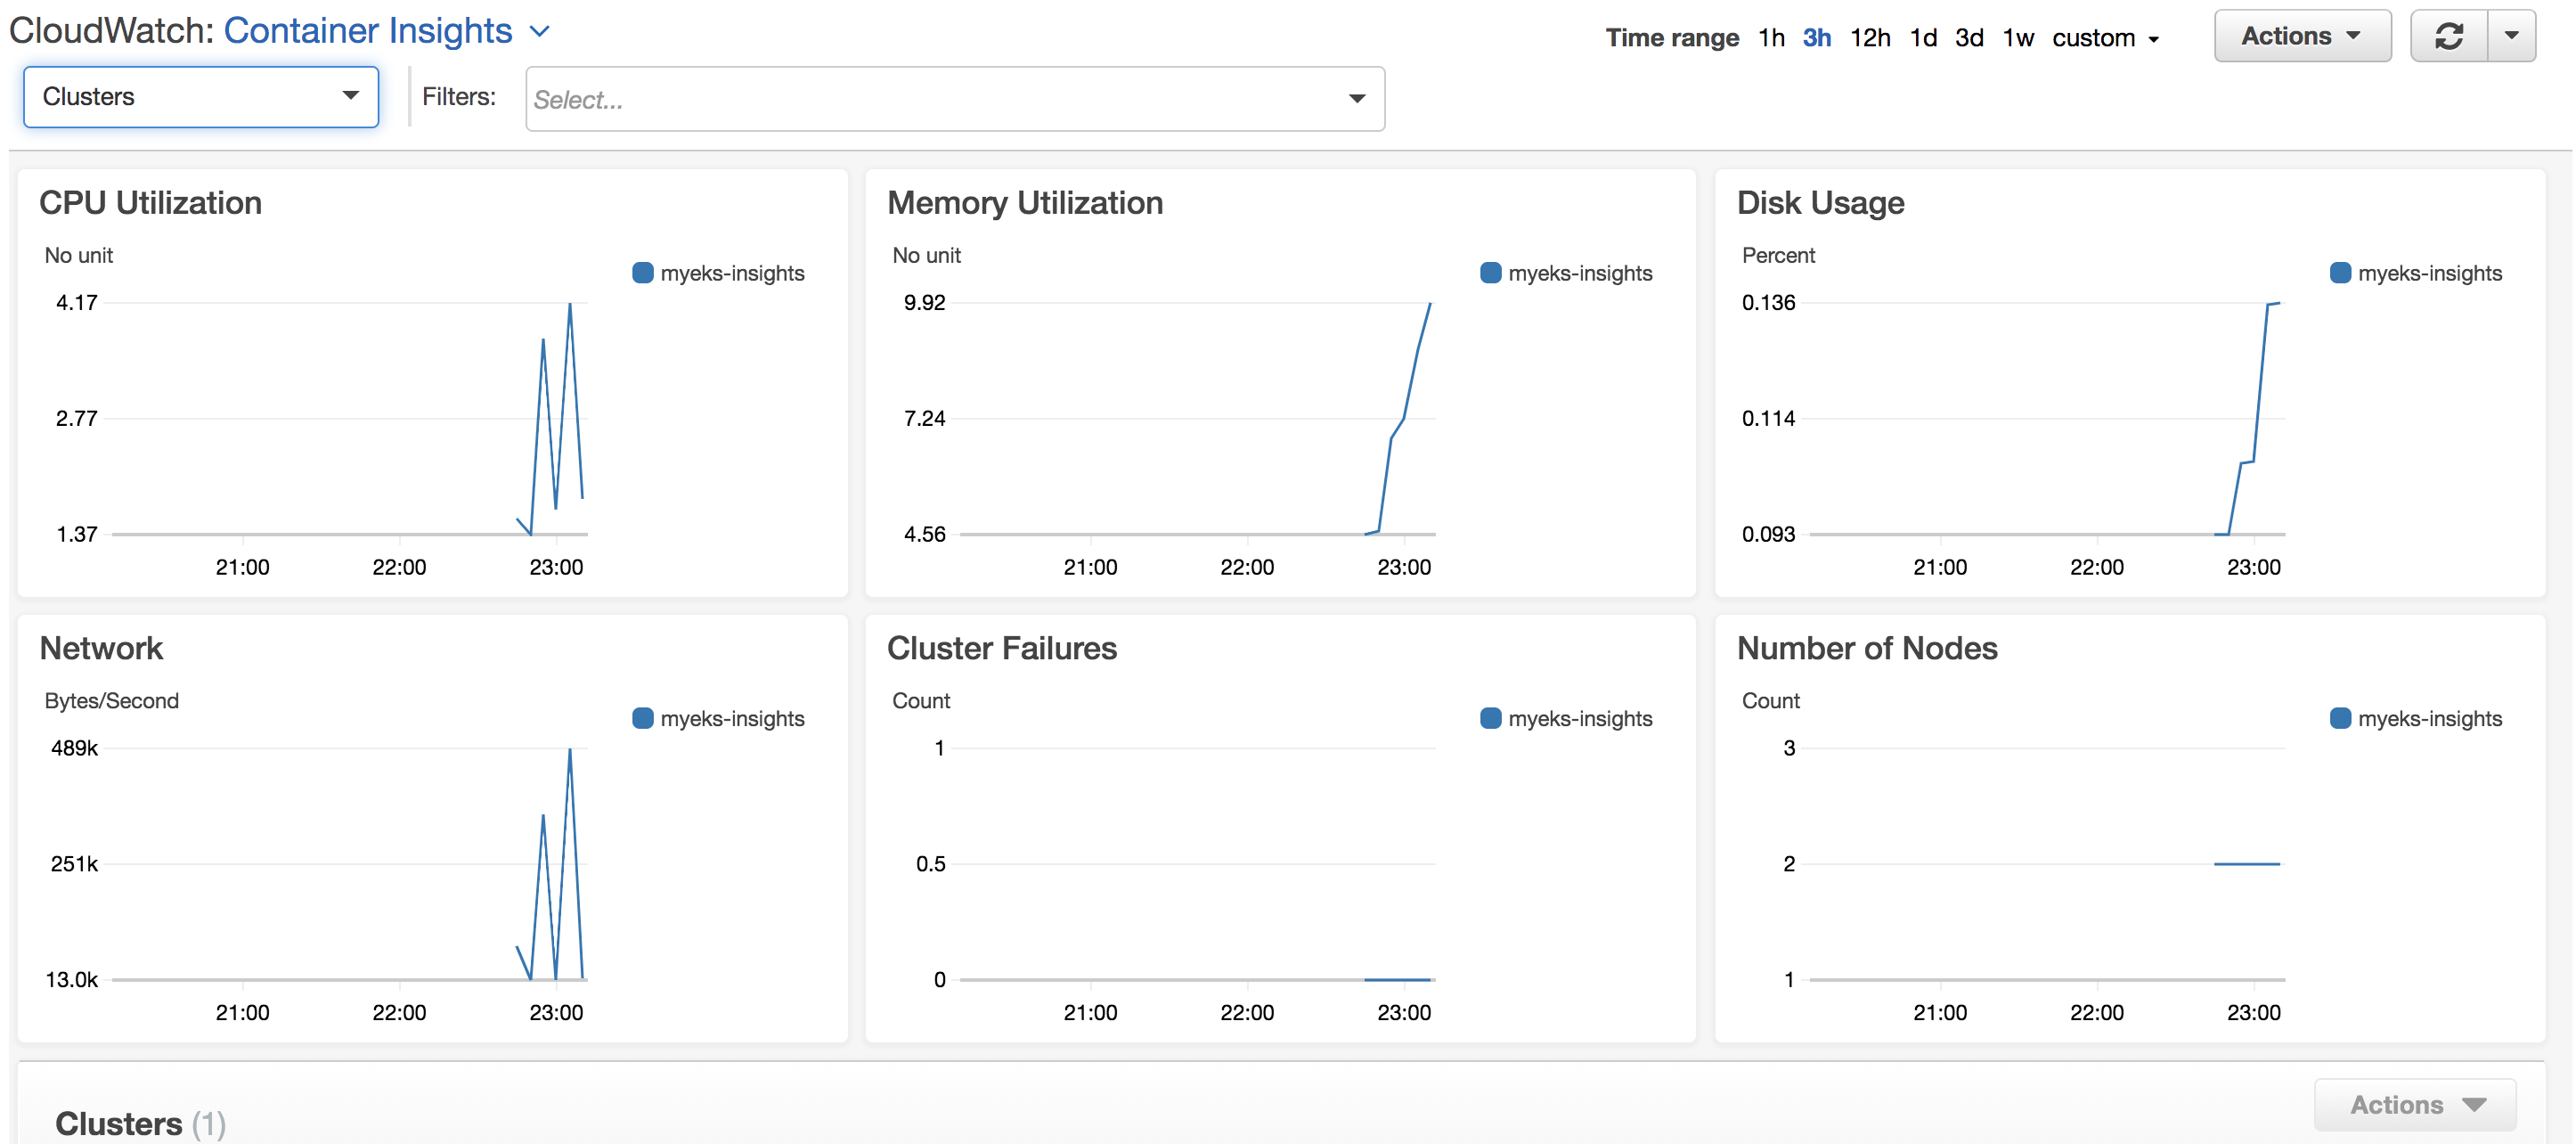Click the Bytes/Second unit label
The image size is (2576, 1144).
pos(112,700)
